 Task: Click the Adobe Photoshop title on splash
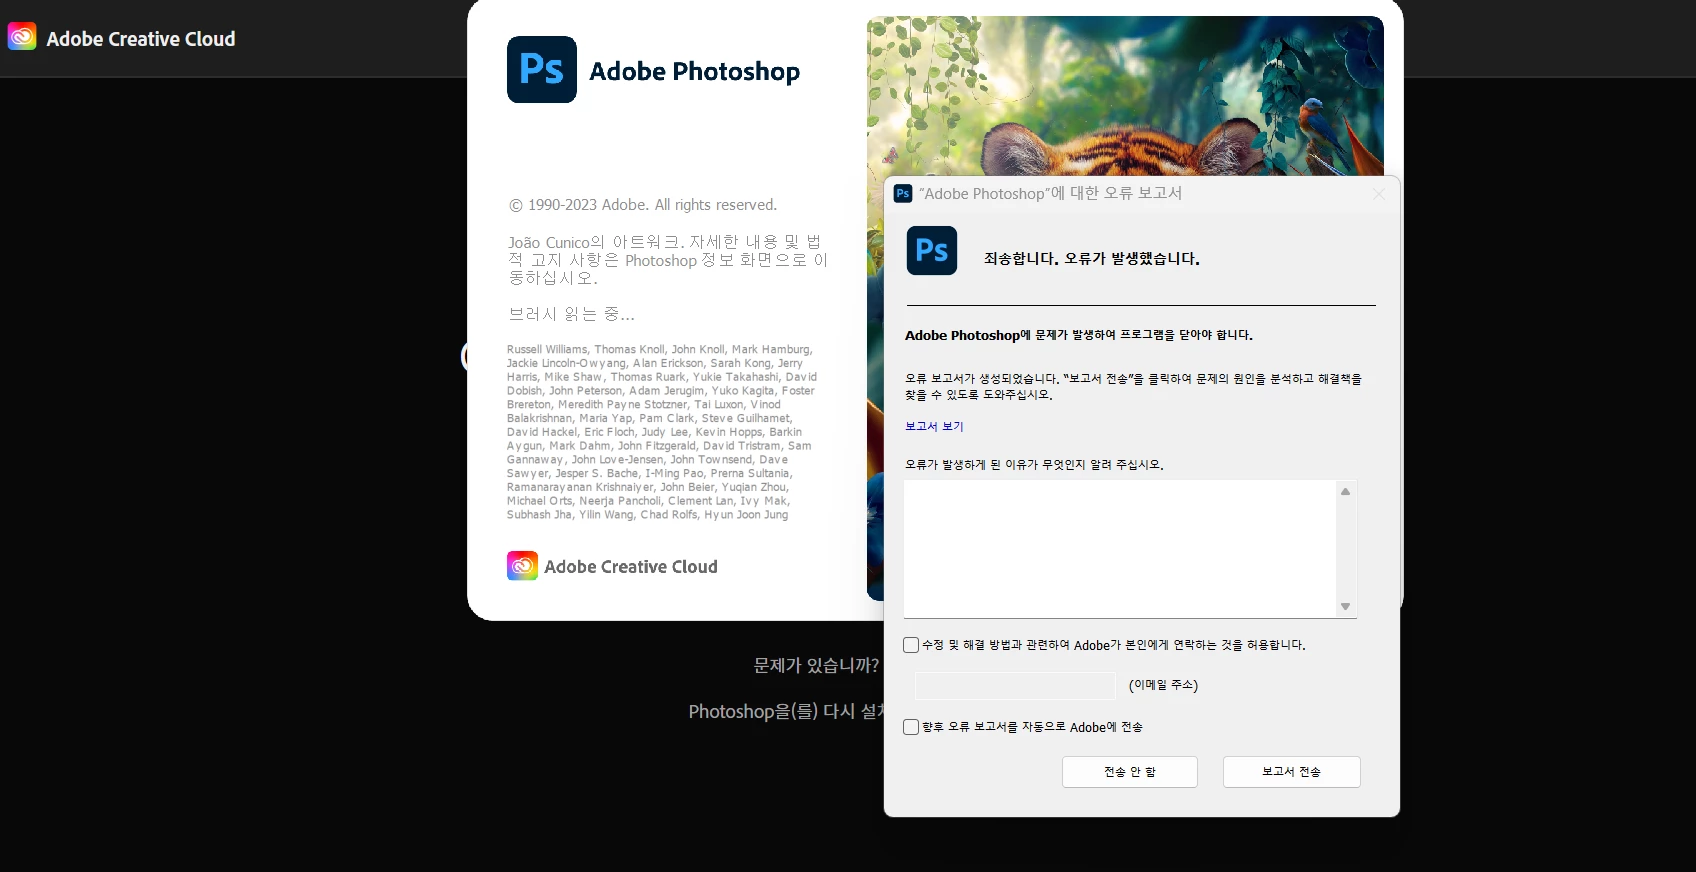point(695,71)
